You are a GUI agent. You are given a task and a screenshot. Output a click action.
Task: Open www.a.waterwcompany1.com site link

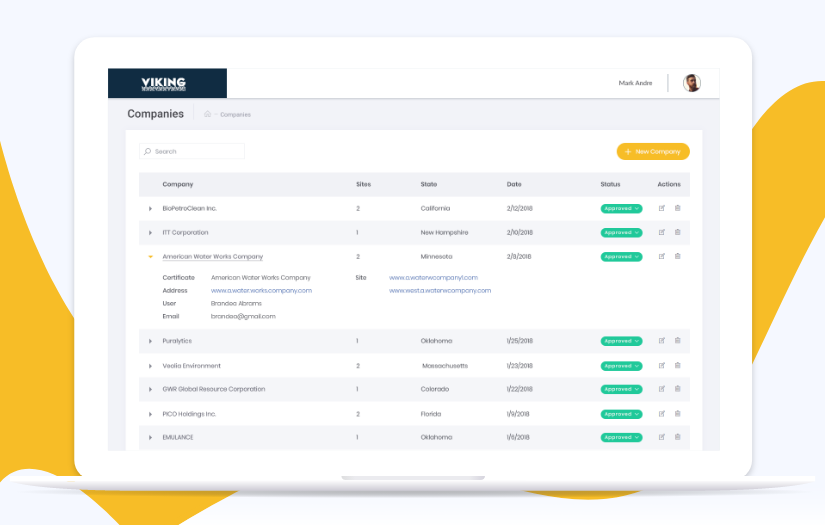click(434, 277)
